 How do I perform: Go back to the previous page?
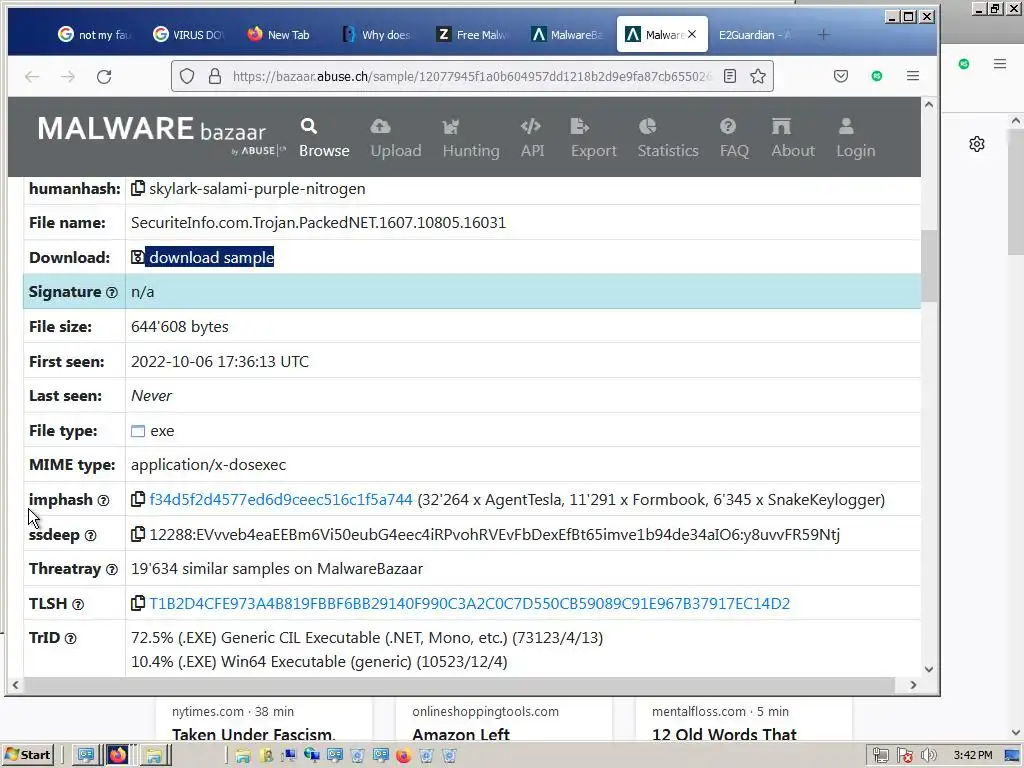32,76
